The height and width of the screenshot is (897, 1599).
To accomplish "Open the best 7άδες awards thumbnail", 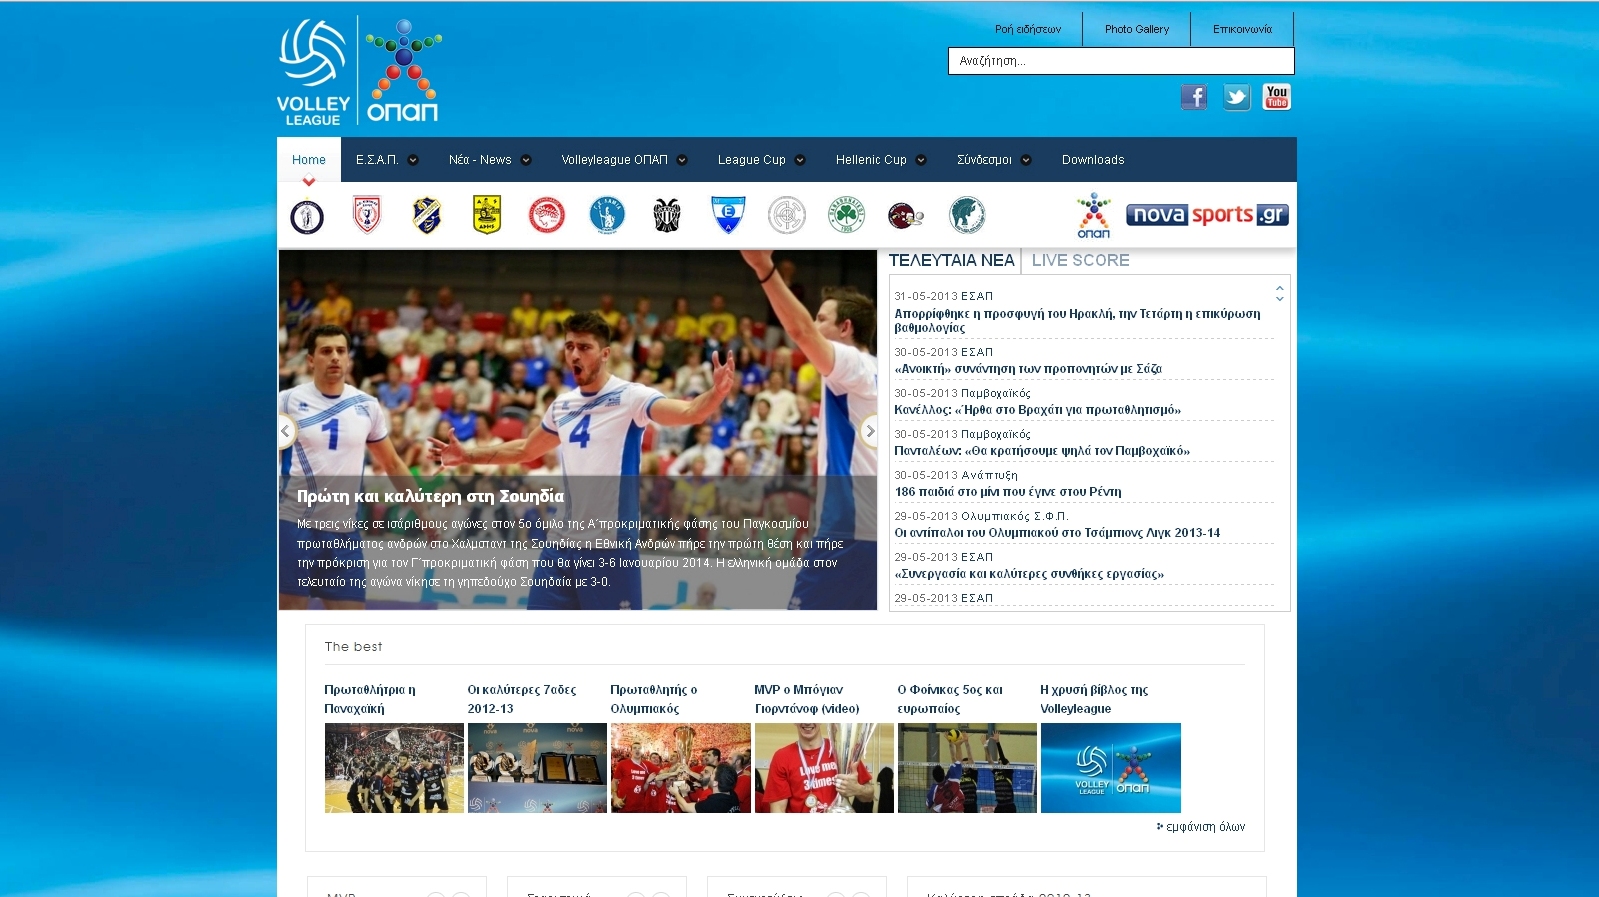I will (537, 768).
